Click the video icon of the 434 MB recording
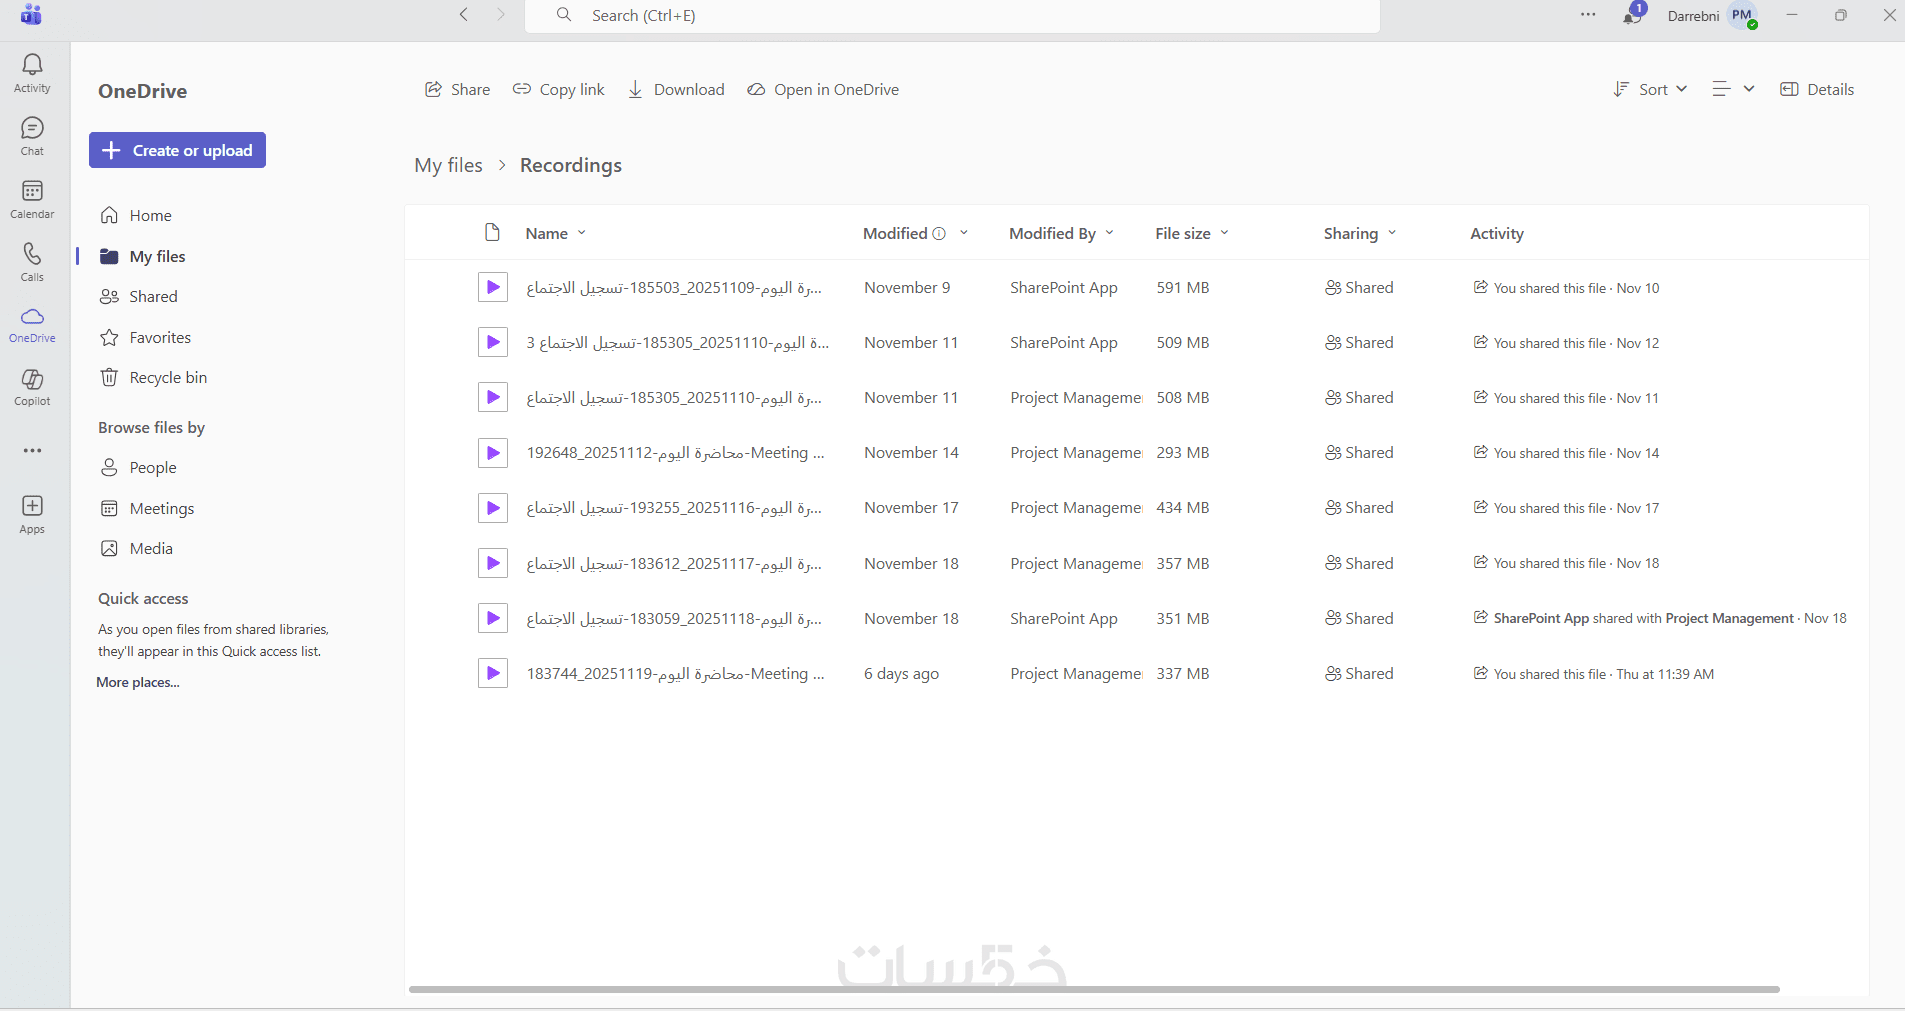This screenshot has width=1905, height=1011. pos(492,508)
